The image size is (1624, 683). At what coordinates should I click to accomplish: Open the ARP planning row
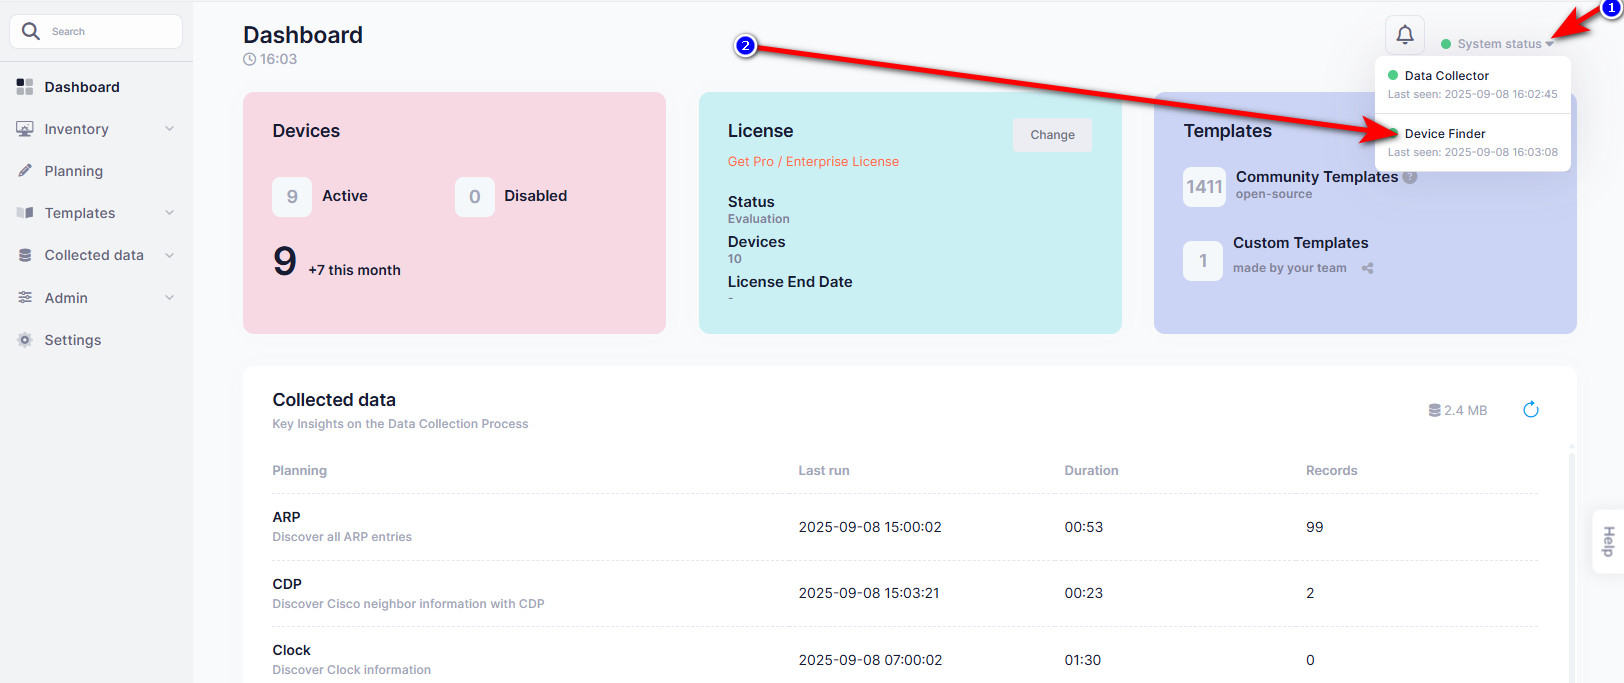pos(905,527)
